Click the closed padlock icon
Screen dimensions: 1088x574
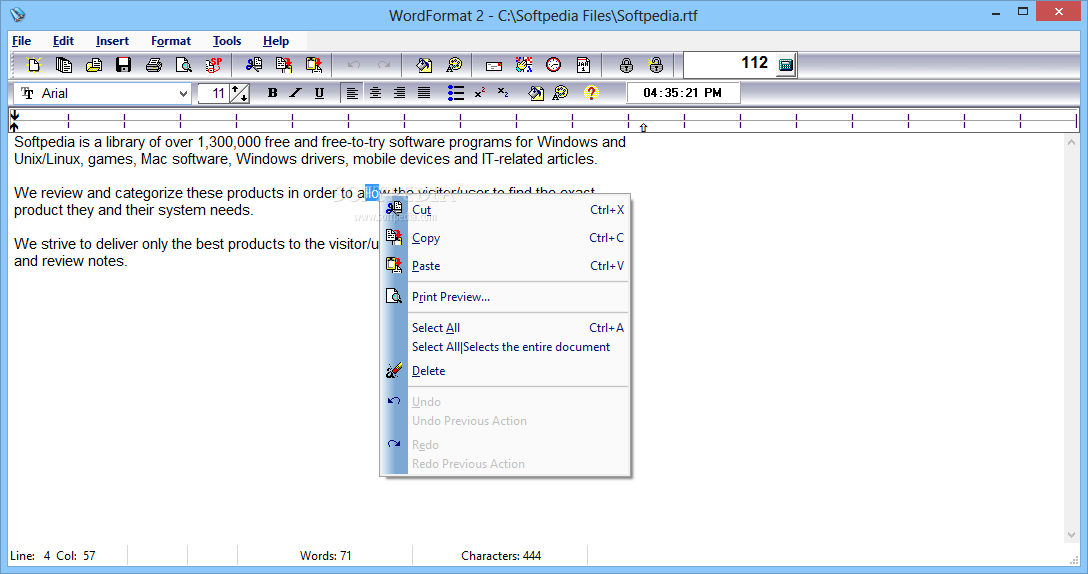point(626,65)
